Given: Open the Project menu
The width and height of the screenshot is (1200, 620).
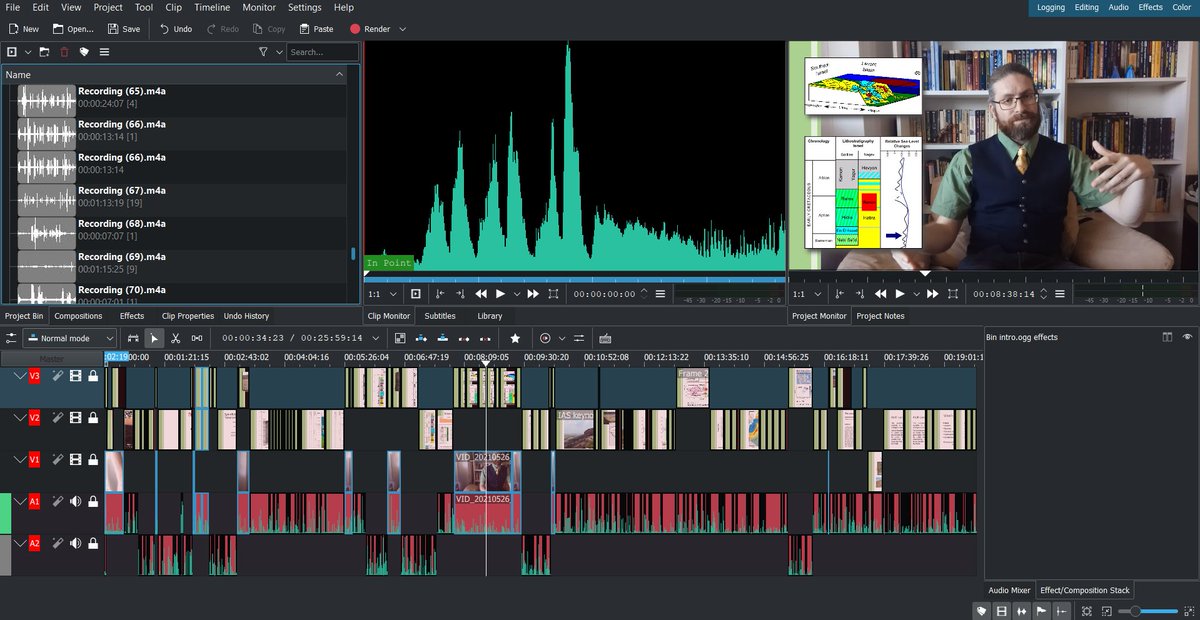Looking at the screenshot, I should tap(108, 7).
